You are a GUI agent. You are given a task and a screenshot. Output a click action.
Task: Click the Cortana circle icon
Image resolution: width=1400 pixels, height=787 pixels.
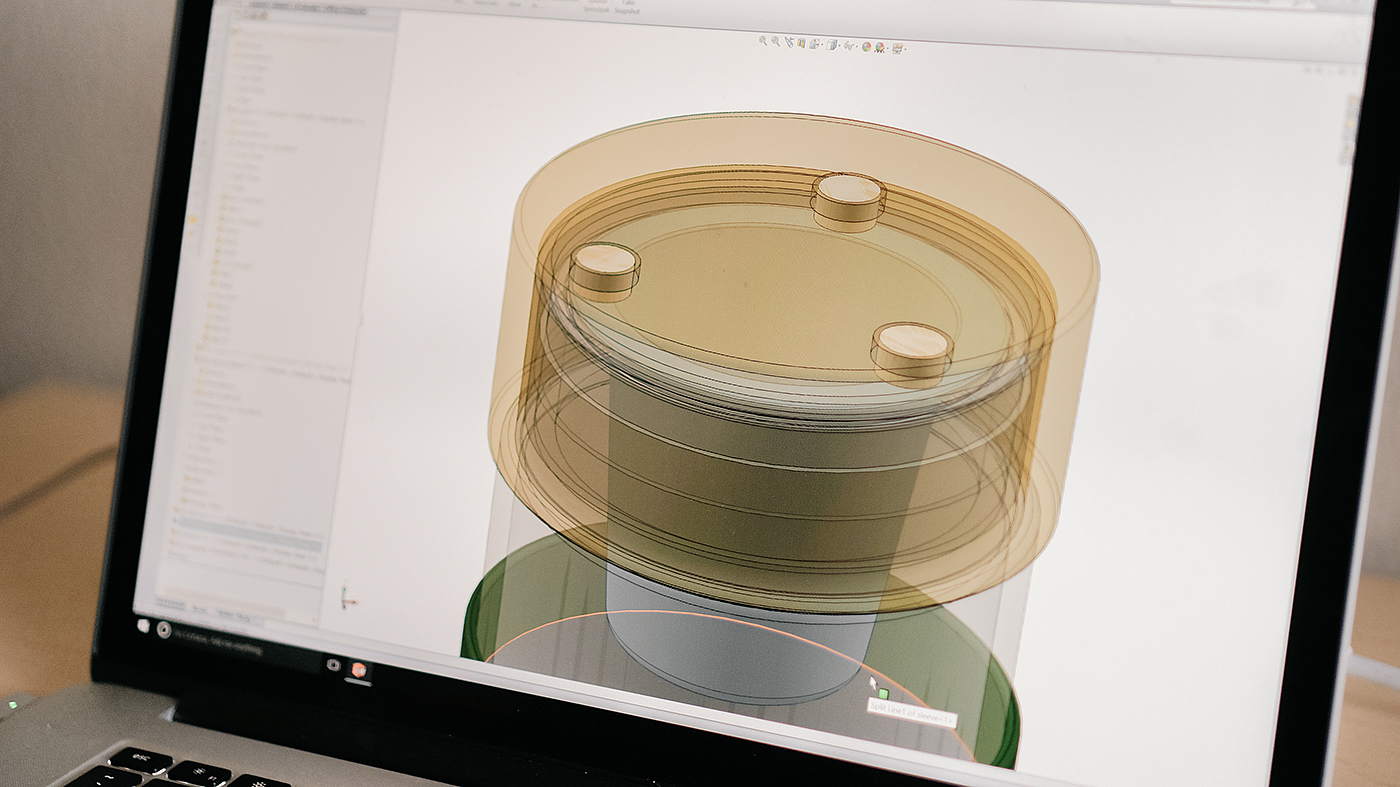(164, 630)
